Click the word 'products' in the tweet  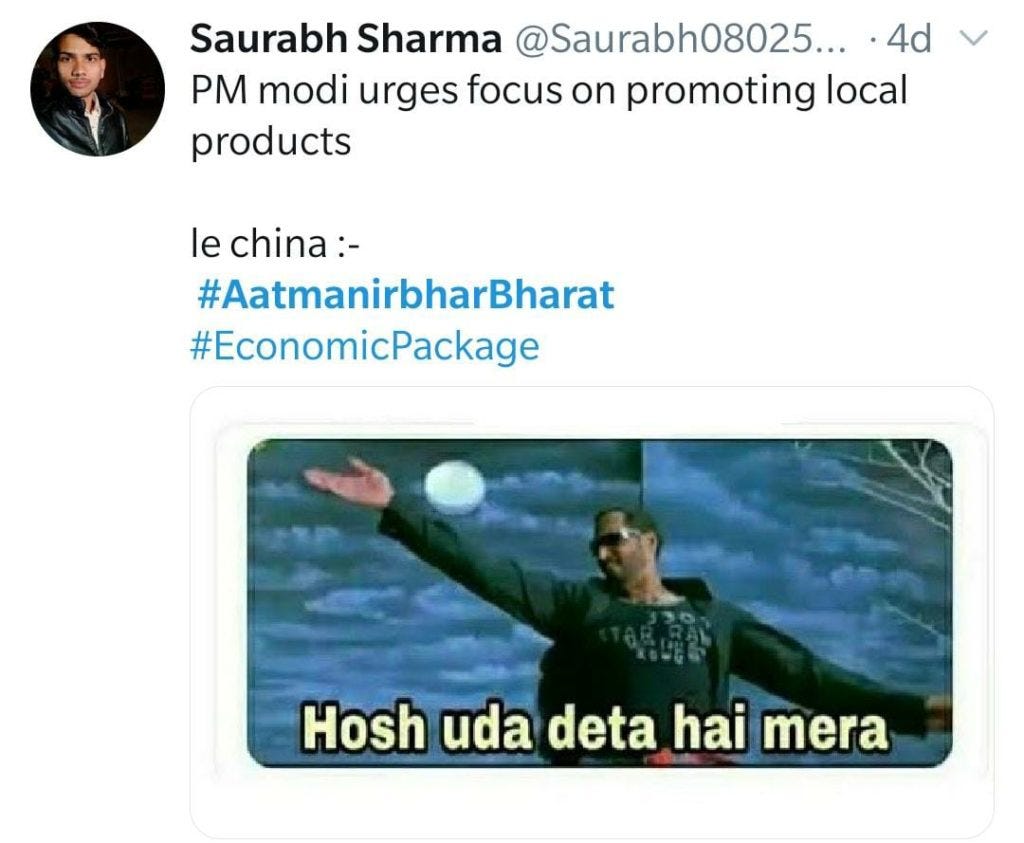pyautogui.click(x=271, y=142)
